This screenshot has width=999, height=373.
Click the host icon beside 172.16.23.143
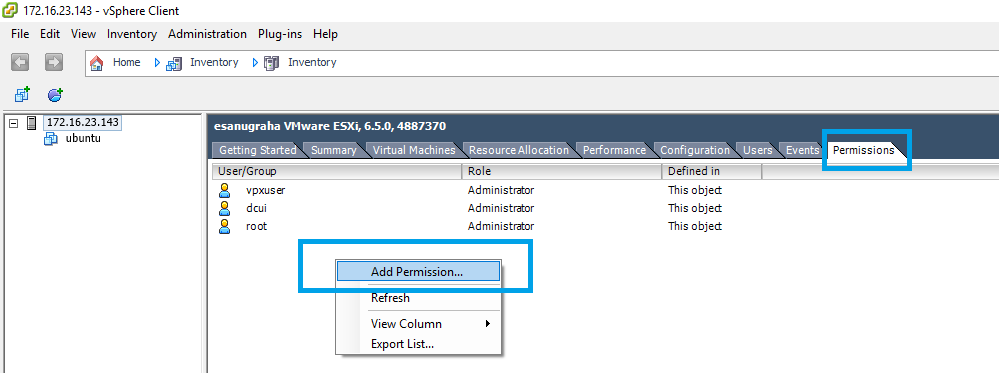[32, 123]
